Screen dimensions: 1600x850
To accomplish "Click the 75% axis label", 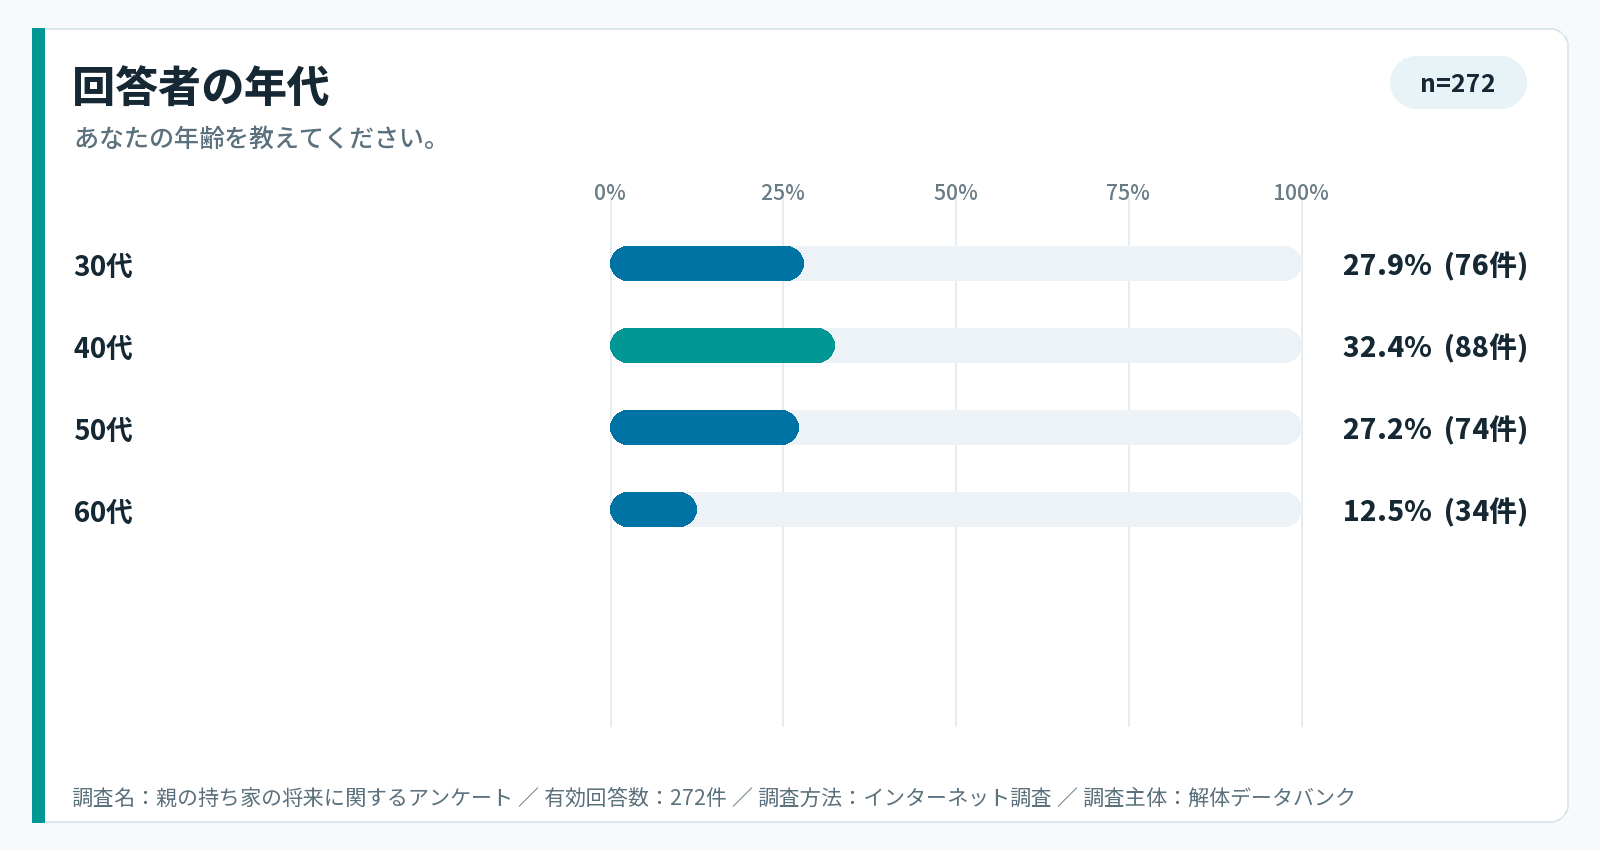I will coord(1128,192).
